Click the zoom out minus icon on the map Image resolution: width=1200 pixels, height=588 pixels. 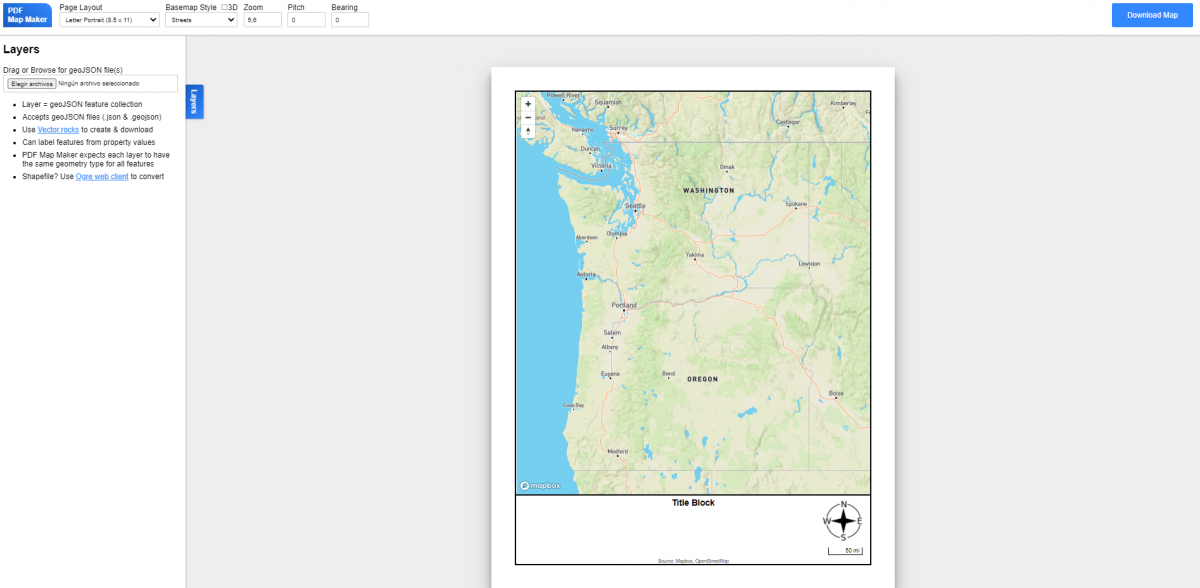click(x=527, y=117)
